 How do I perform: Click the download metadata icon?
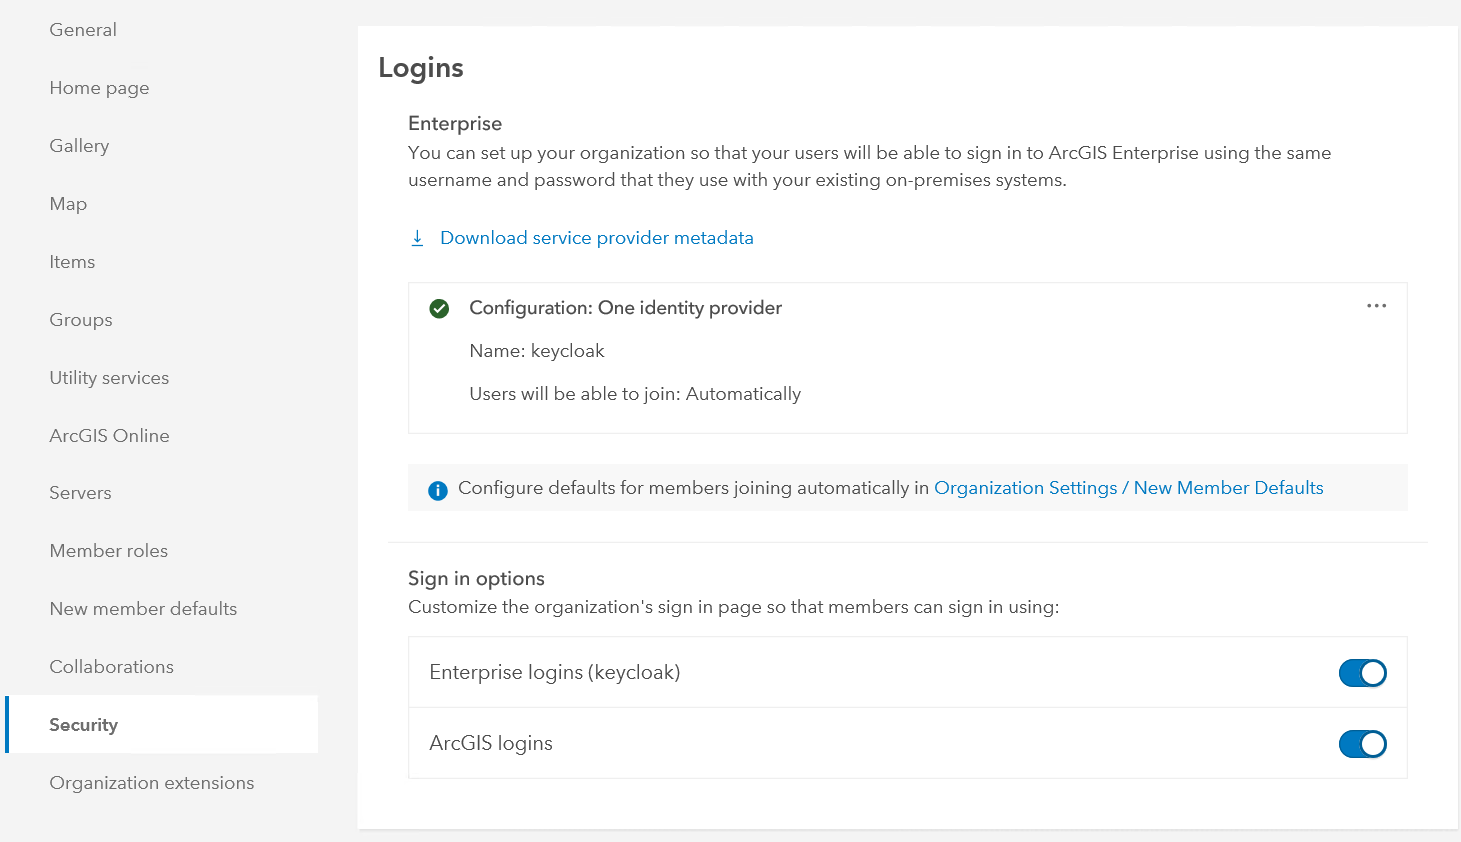click(417, 238)
